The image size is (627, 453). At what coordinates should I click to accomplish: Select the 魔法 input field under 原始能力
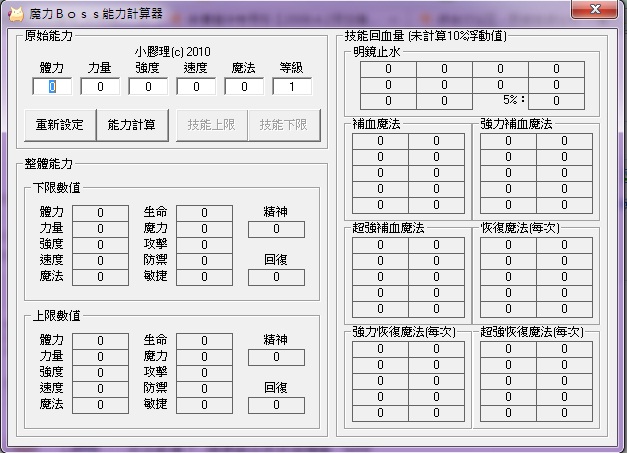click(x=244, y=87)
